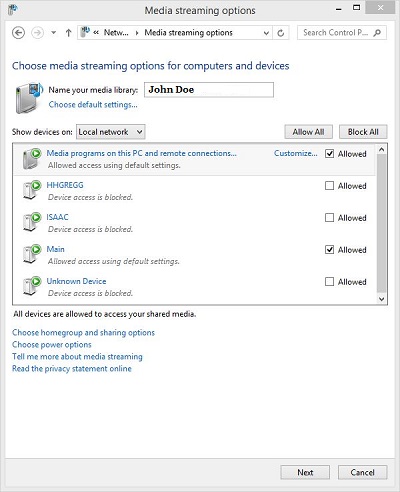Click the media library name field
The width and height of the screenshot is (400, 492).
209,90
